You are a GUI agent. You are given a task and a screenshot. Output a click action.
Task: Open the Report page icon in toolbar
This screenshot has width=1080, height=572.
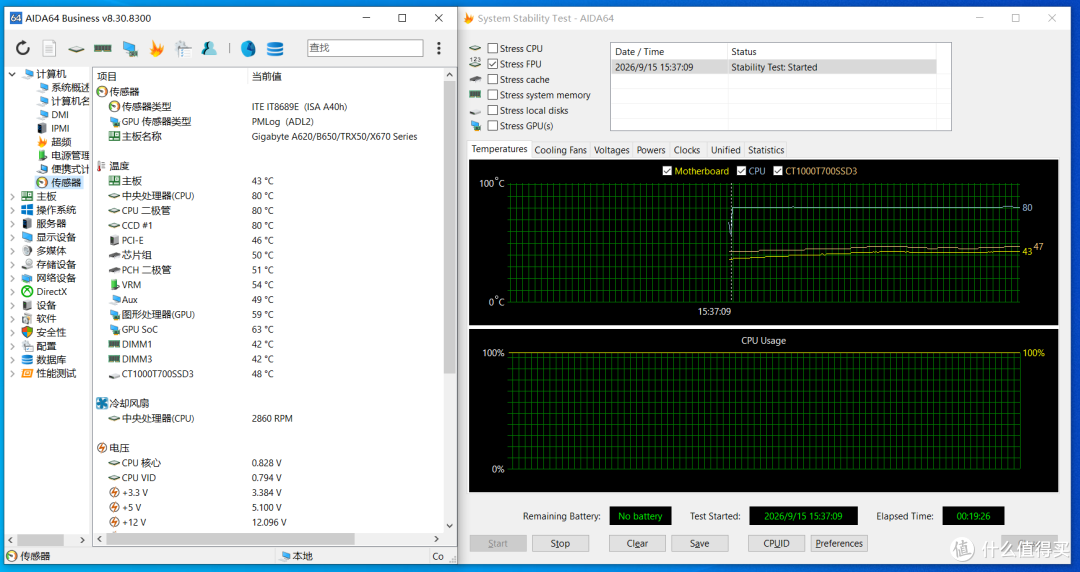click(49, 48)
